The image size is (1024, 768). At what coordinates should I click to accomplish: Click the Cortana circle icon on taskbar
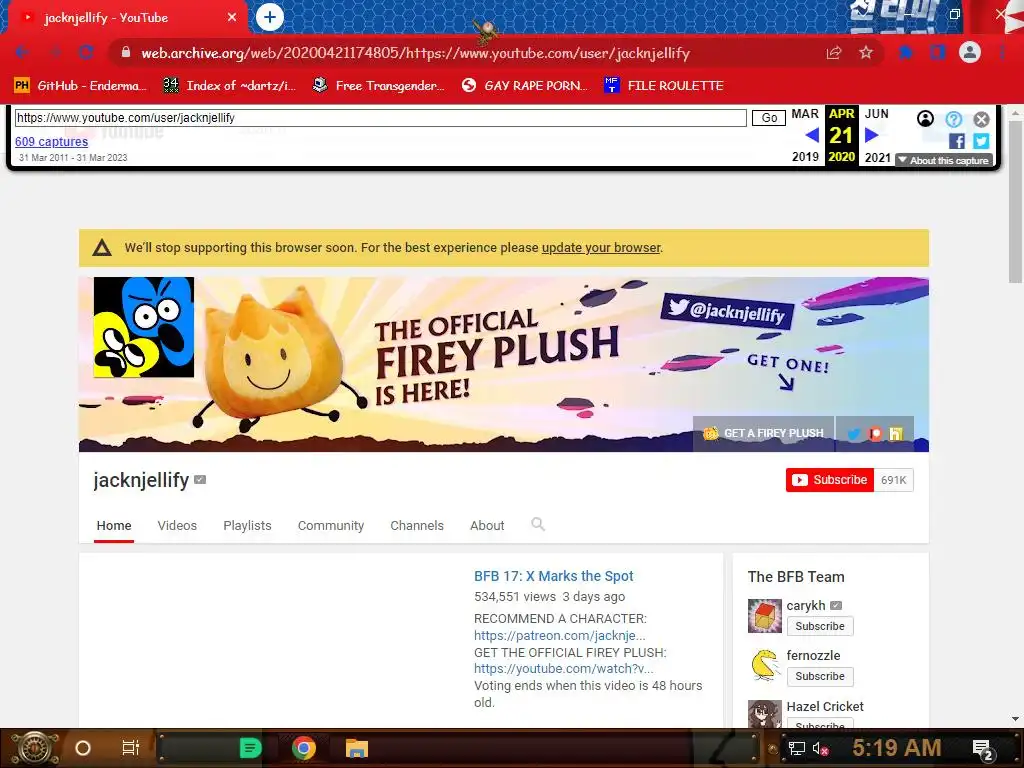coord(83,748)
